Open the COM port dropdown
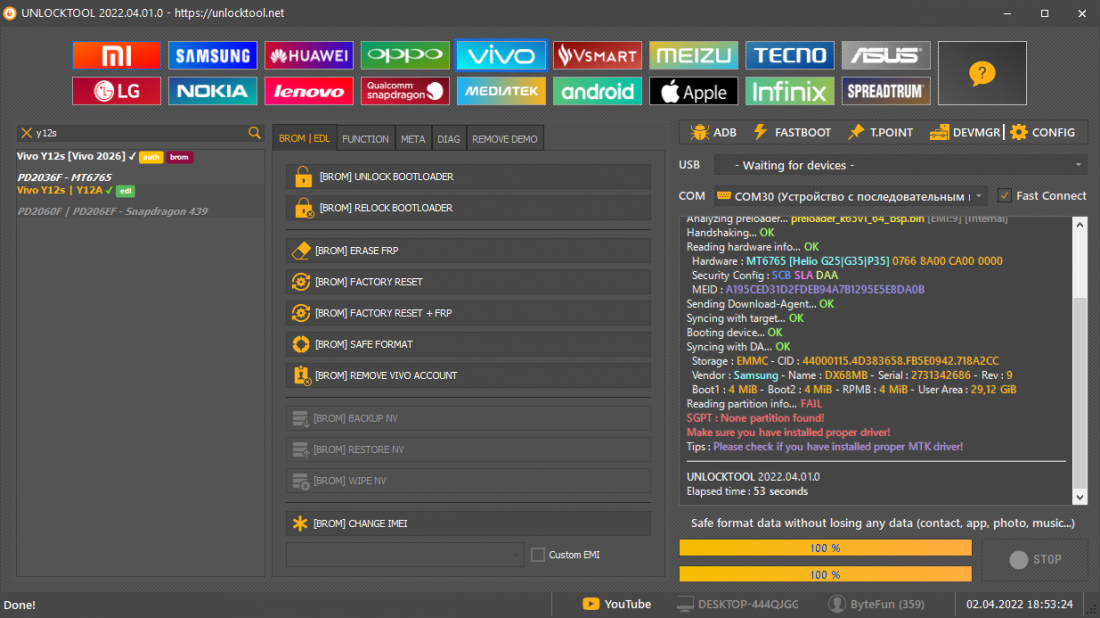 (x=850, y=196)
